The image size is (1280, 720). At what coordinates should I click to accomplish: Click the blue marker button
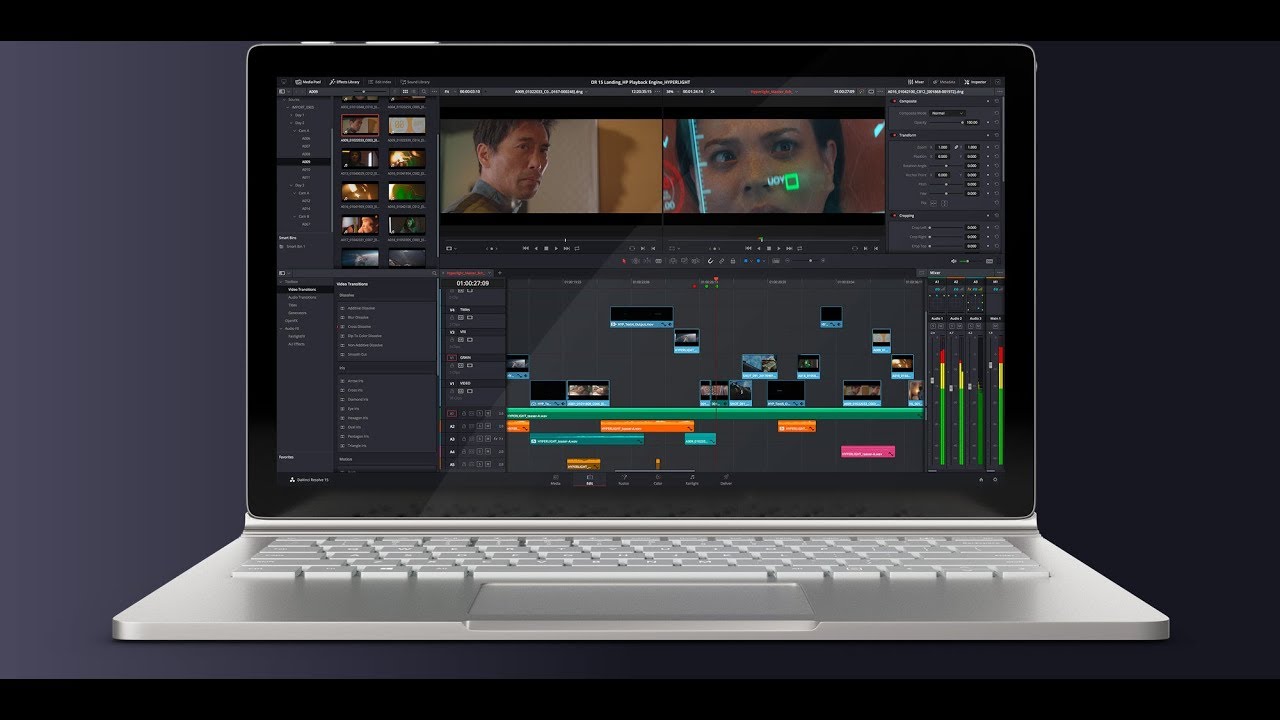pyautogui.click(x=760, y=261)
